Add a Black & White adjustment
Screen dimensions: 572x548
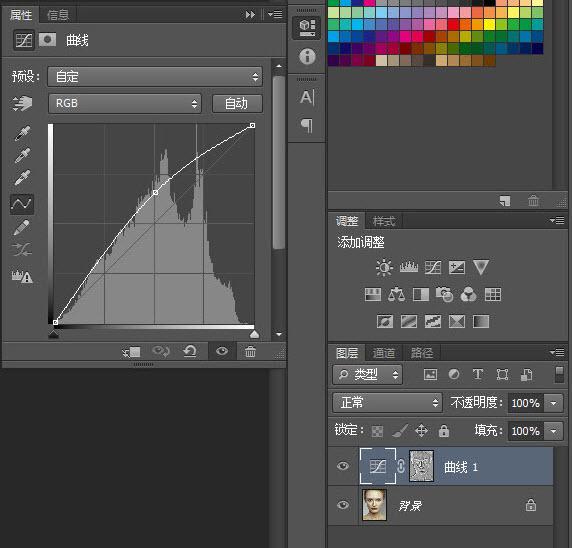tap(421, 294)
